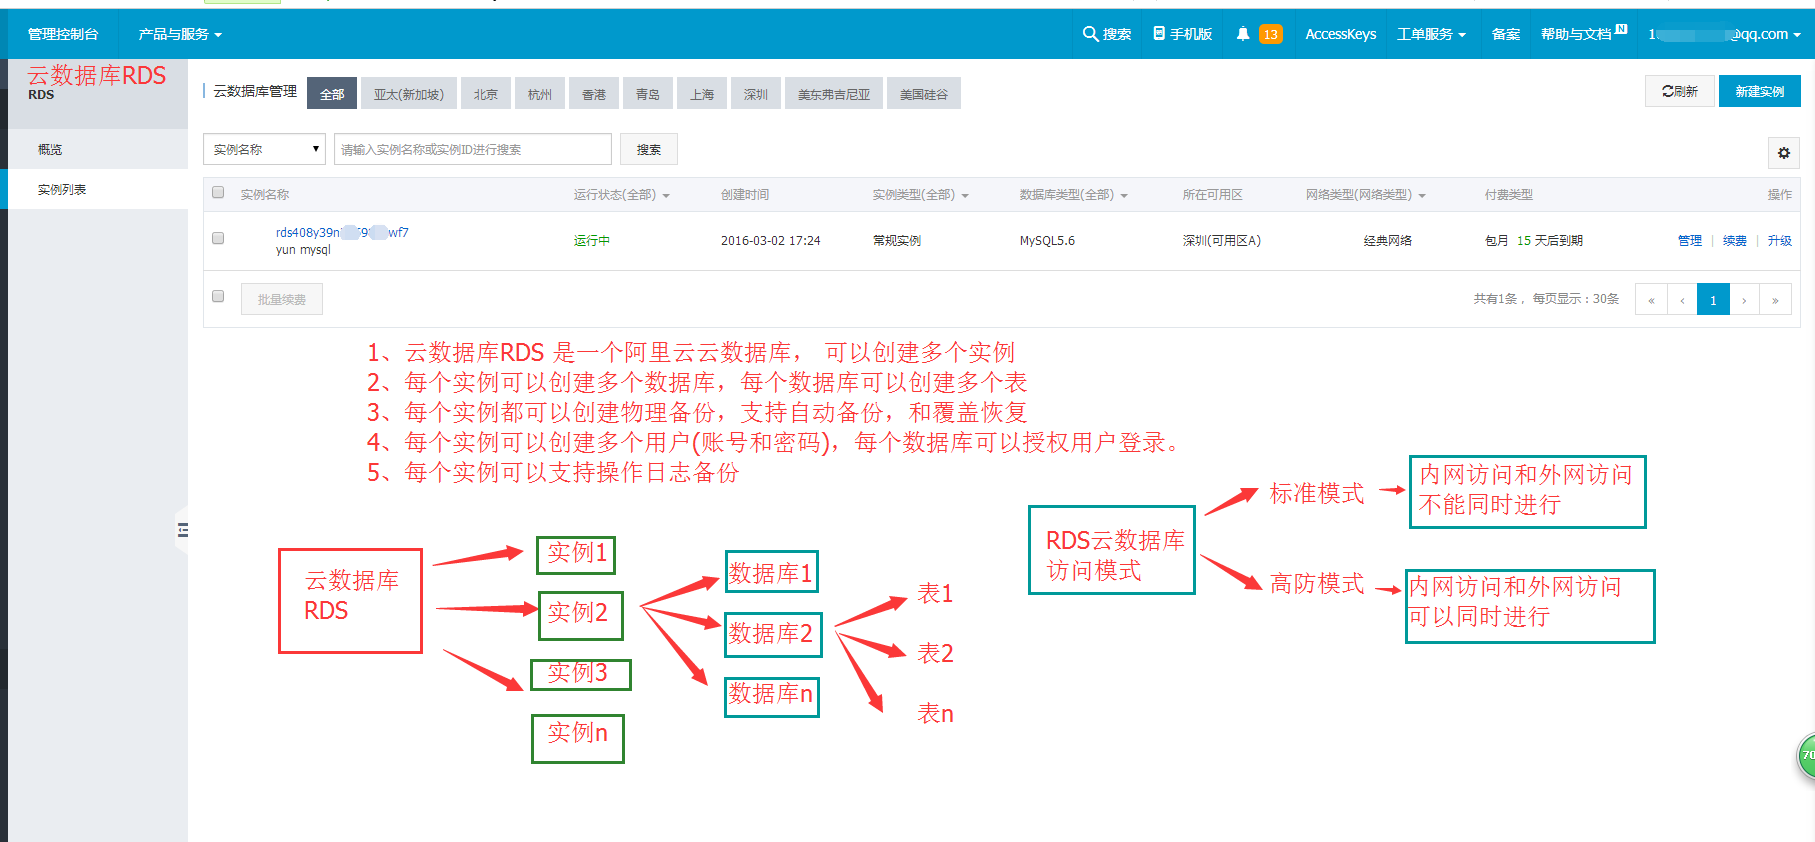Click the 搜索 button next to search box
This screenshot has height=842, width=1815.
(x=649, y=149)
